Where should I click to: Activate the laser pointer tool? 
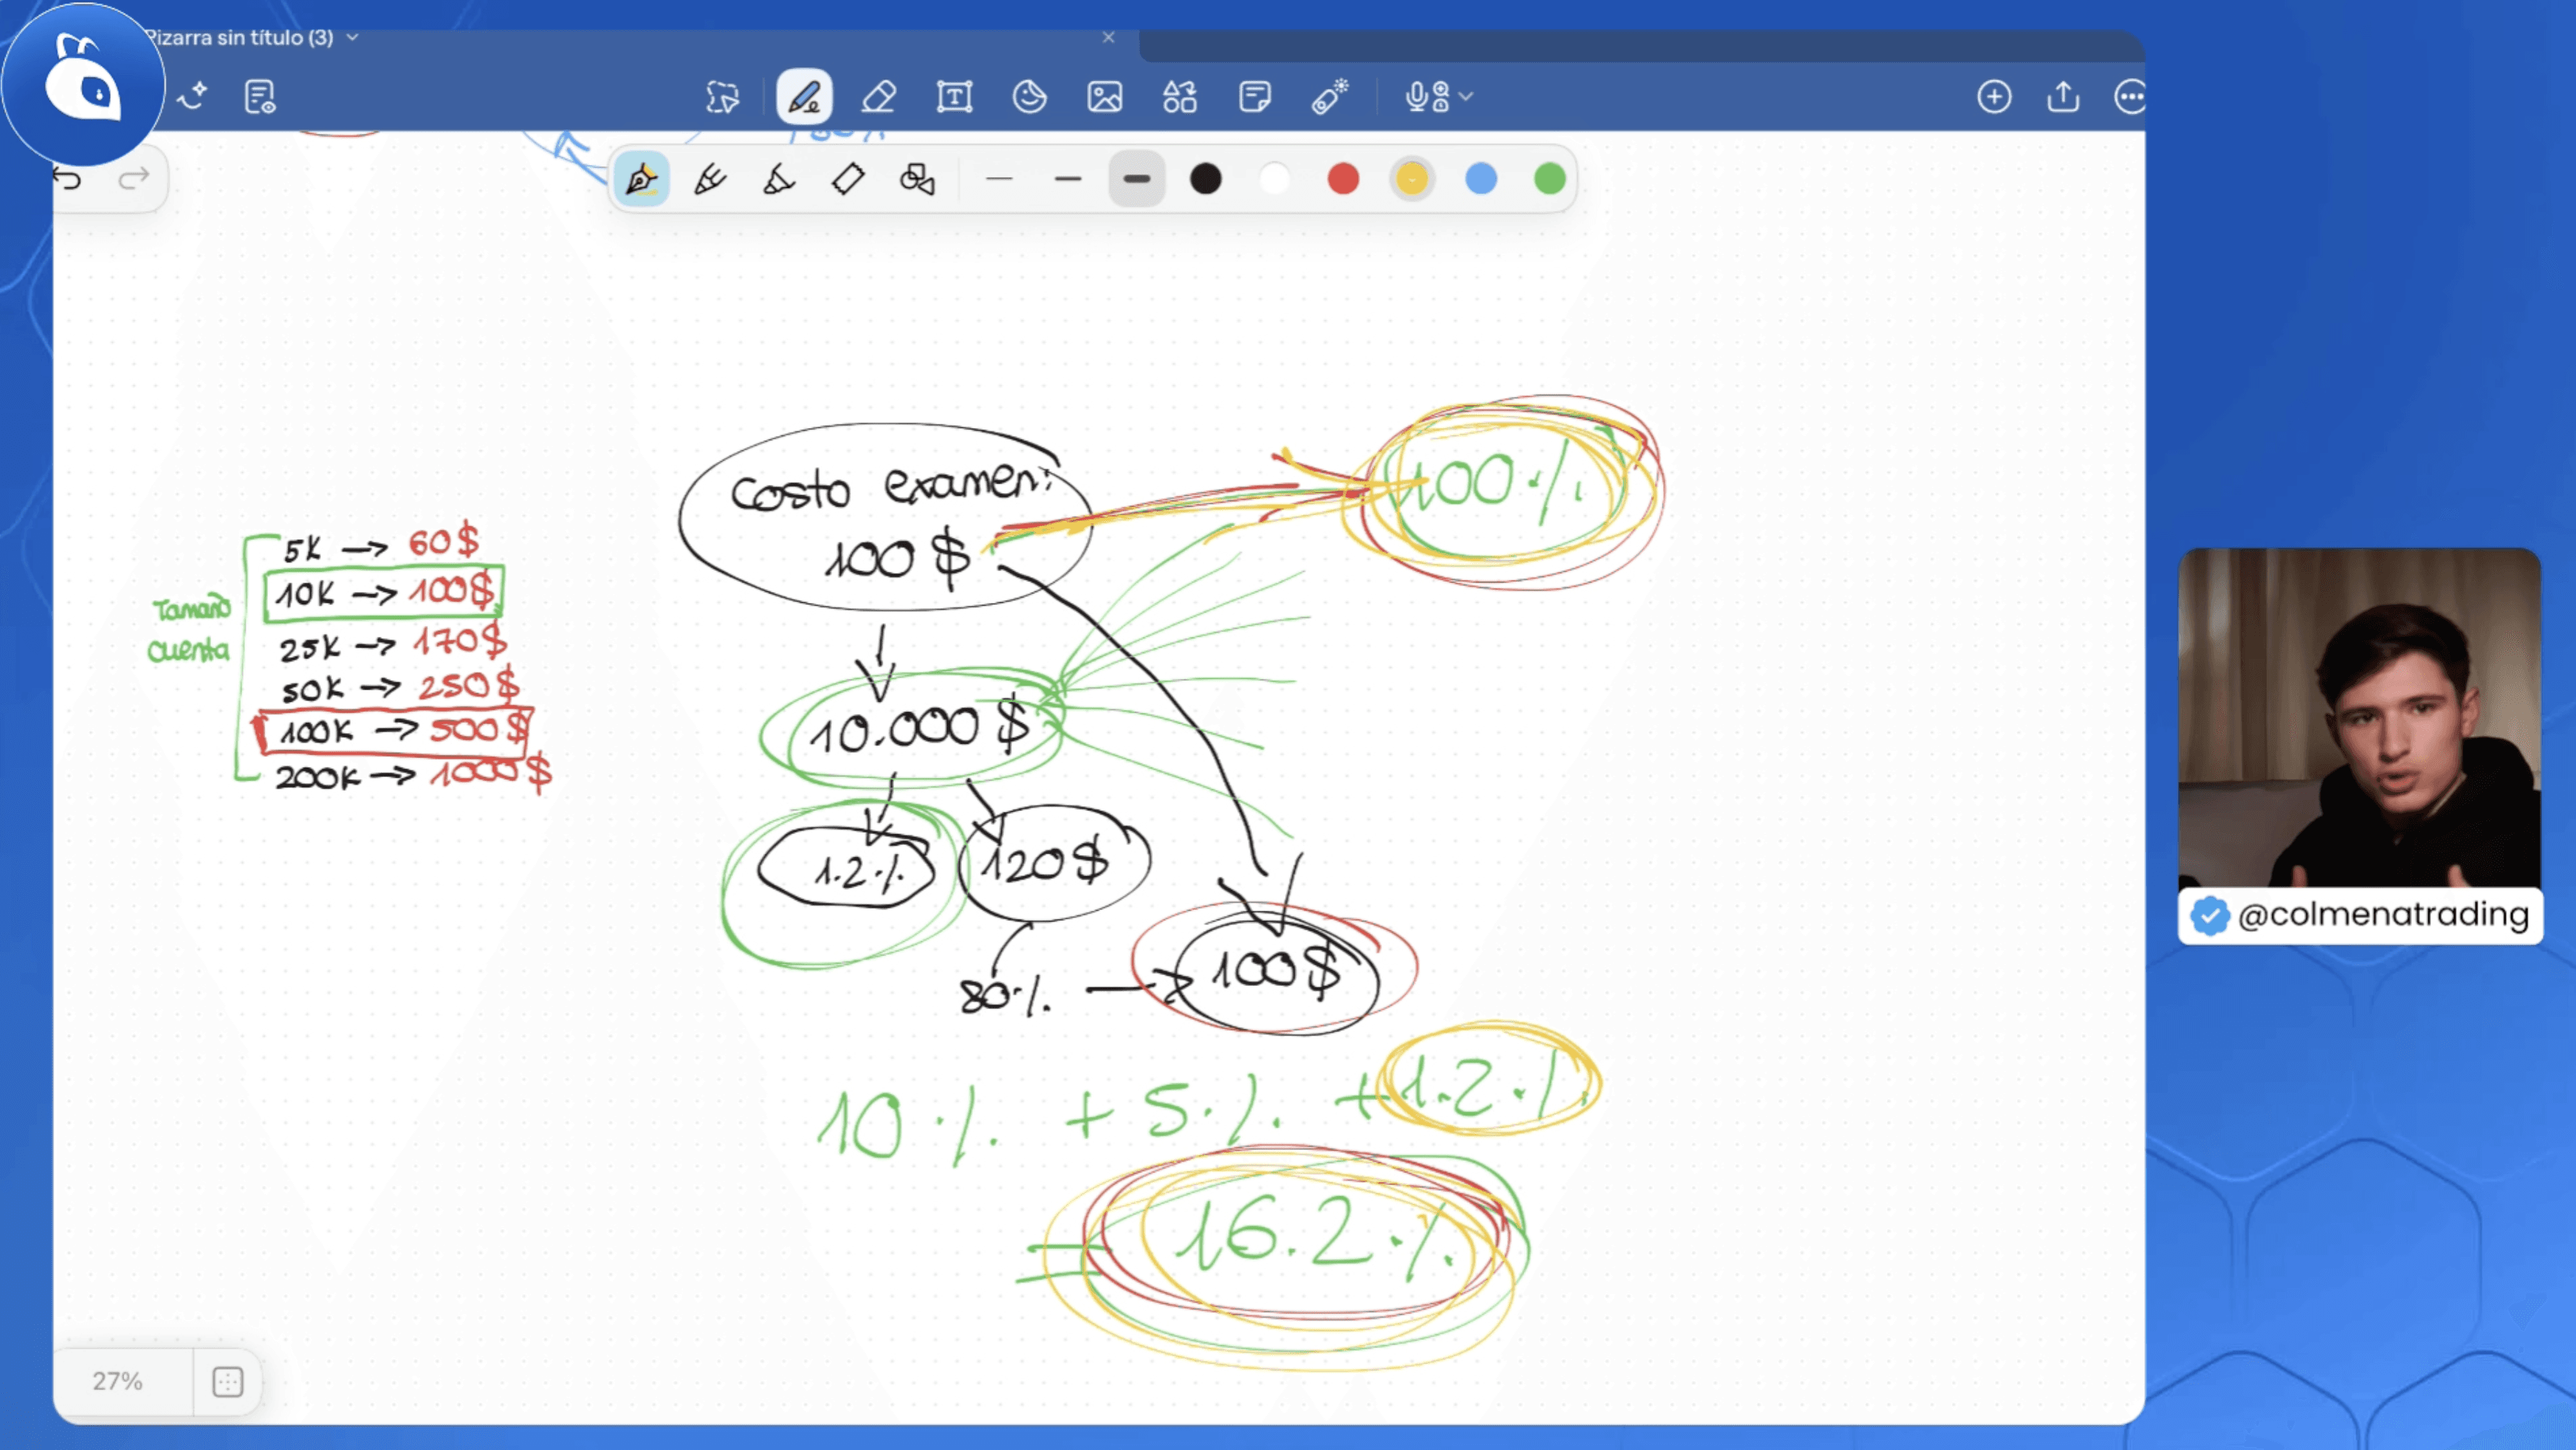[x=1329, y=97]
